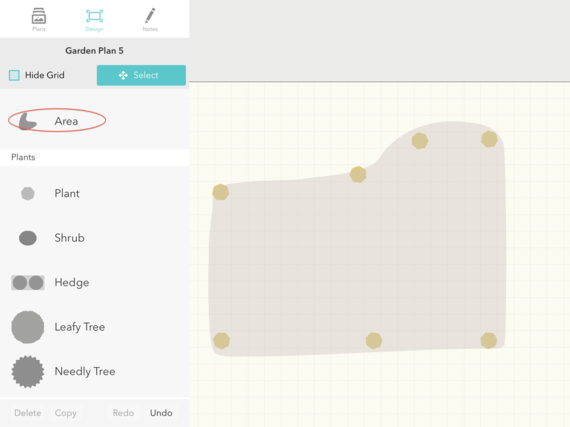Click the Garden Plan 5 title
The image size is (570, 427).
point(95,51)
